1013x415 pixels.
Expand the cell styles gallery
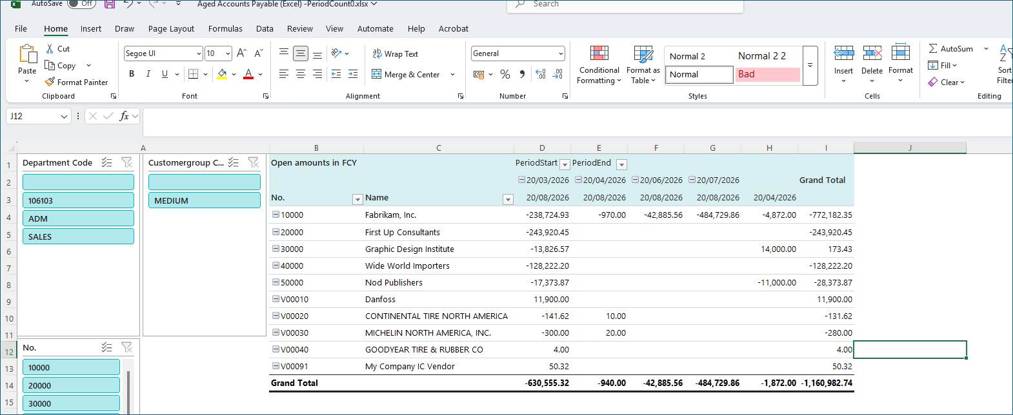coord(810,65)
